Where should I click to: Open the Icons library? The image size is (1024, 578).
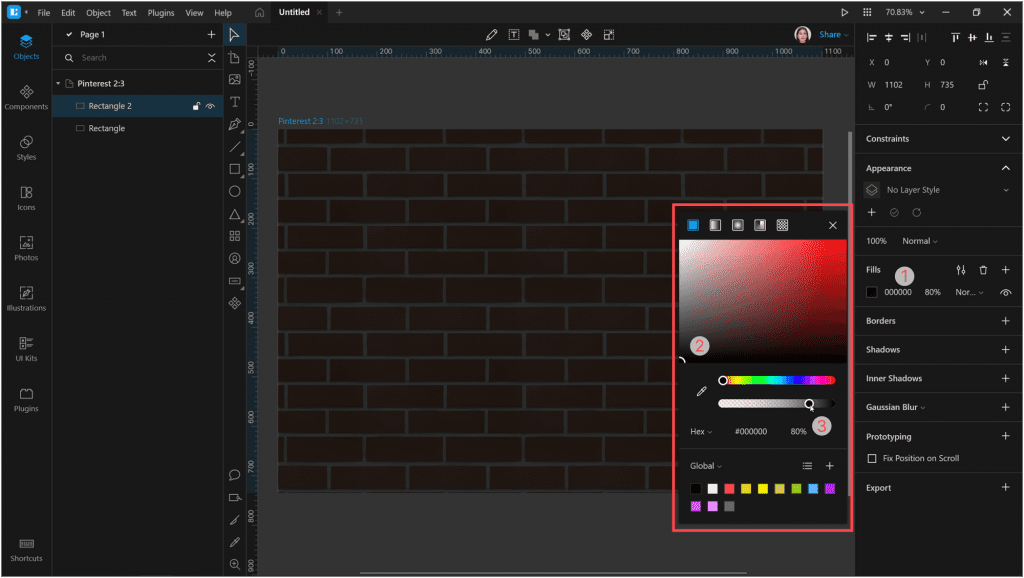(26, 198)
